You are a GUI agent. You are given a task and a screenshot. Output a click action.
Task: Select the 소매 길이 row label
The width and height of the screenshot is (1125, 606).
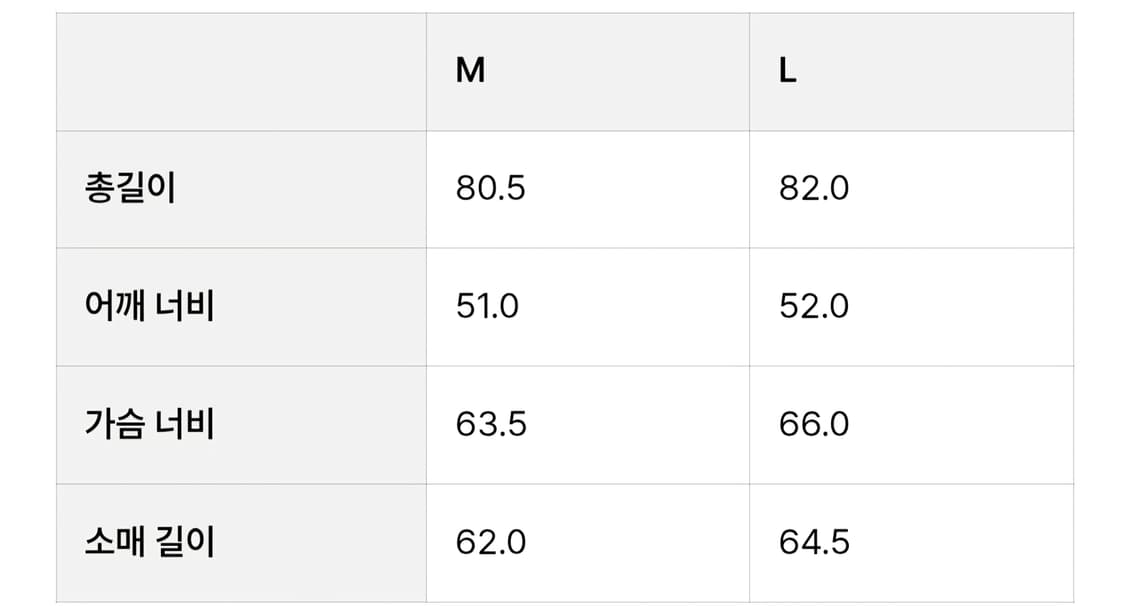click(x=150, y=542)
